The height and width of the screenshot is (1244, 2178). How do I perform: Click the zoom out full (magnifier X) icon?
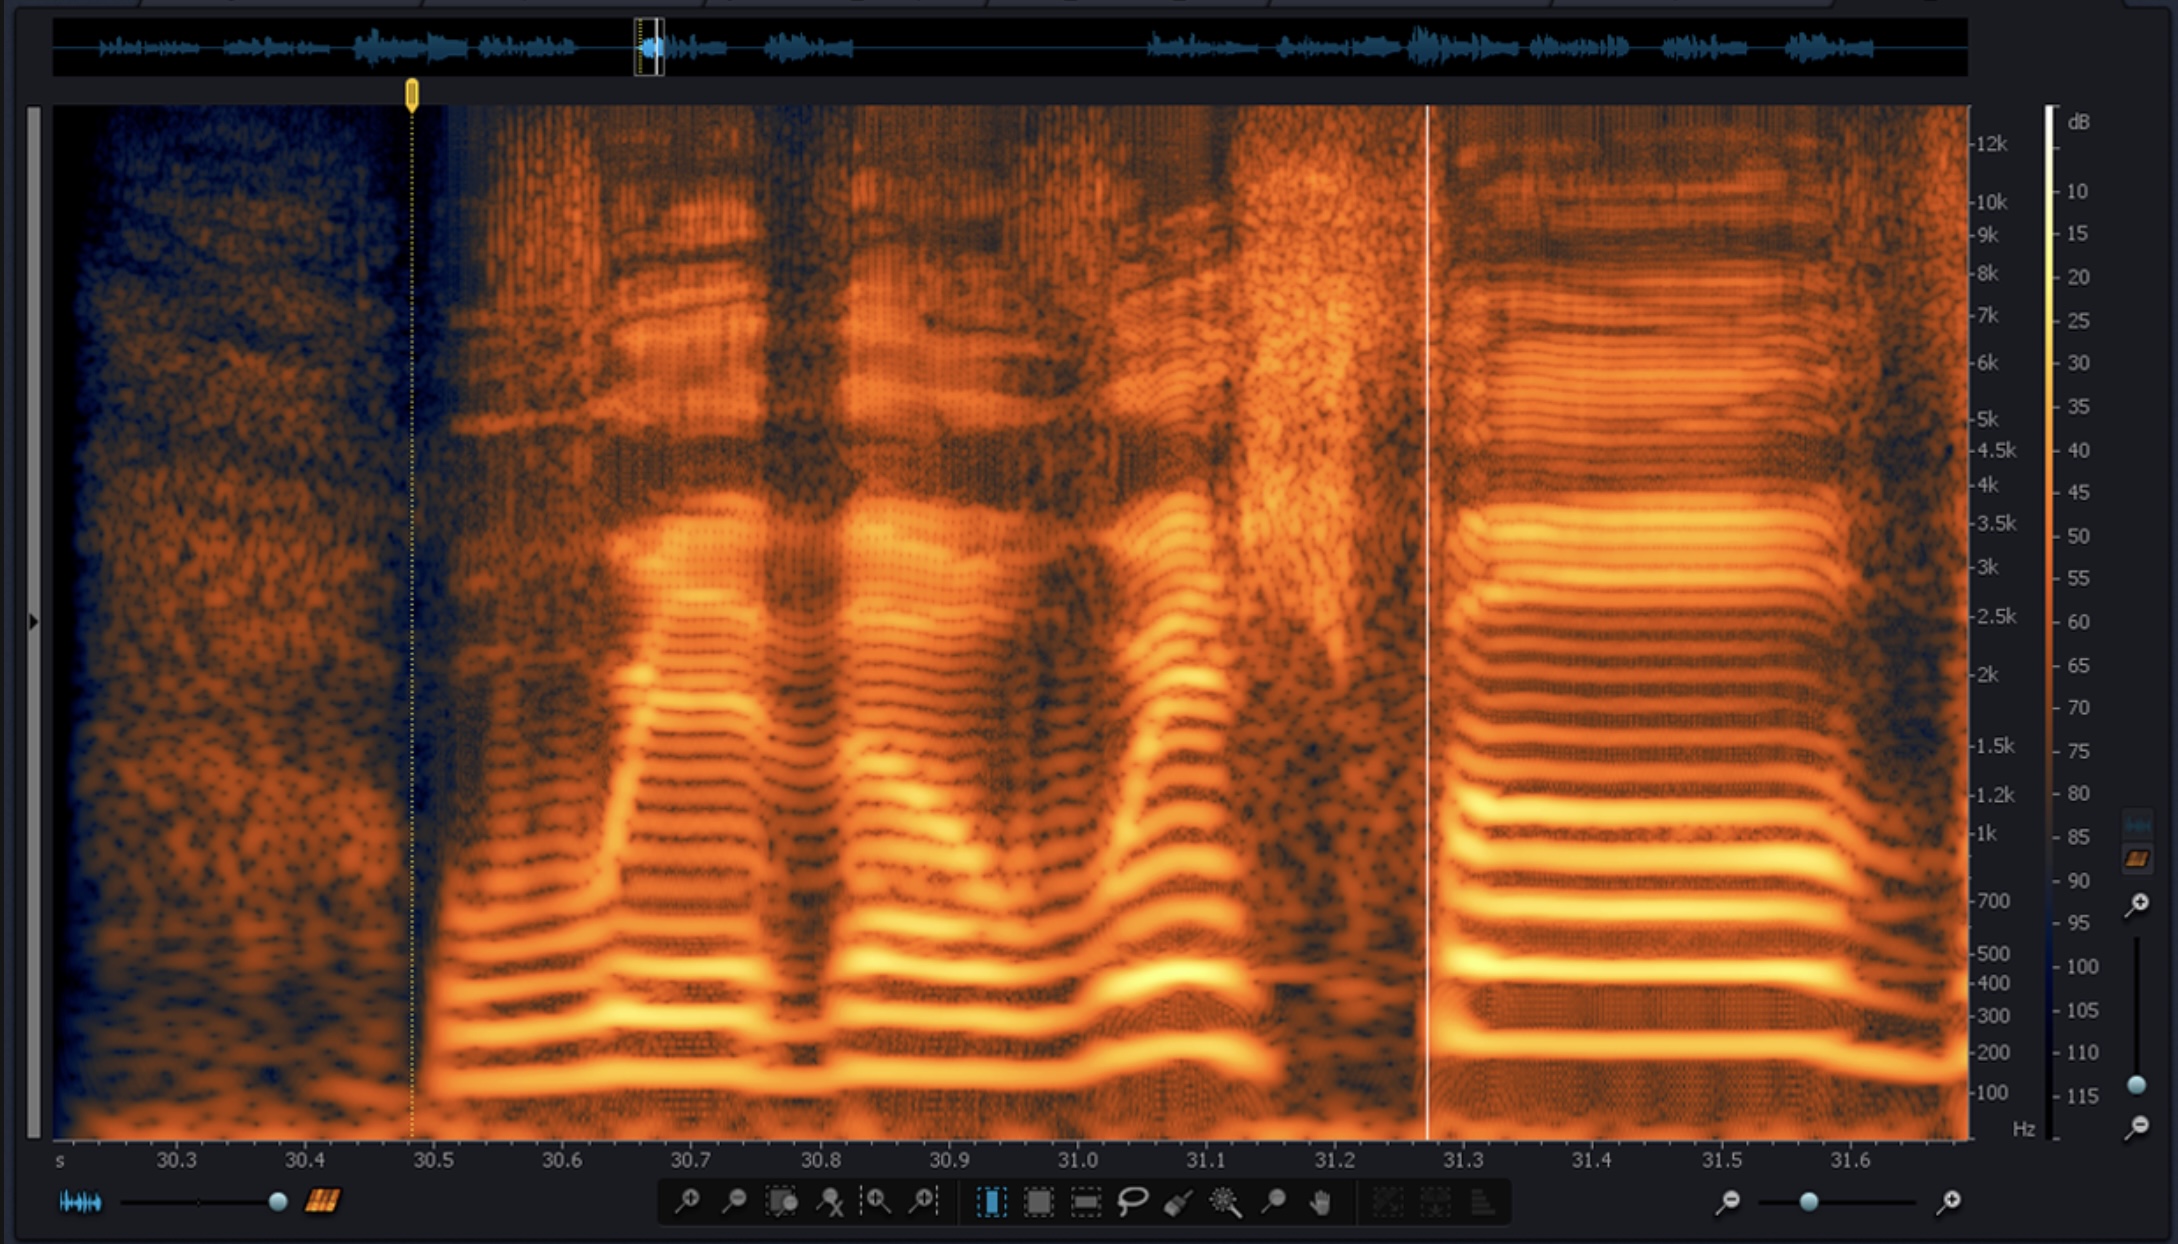point(829,1201)
